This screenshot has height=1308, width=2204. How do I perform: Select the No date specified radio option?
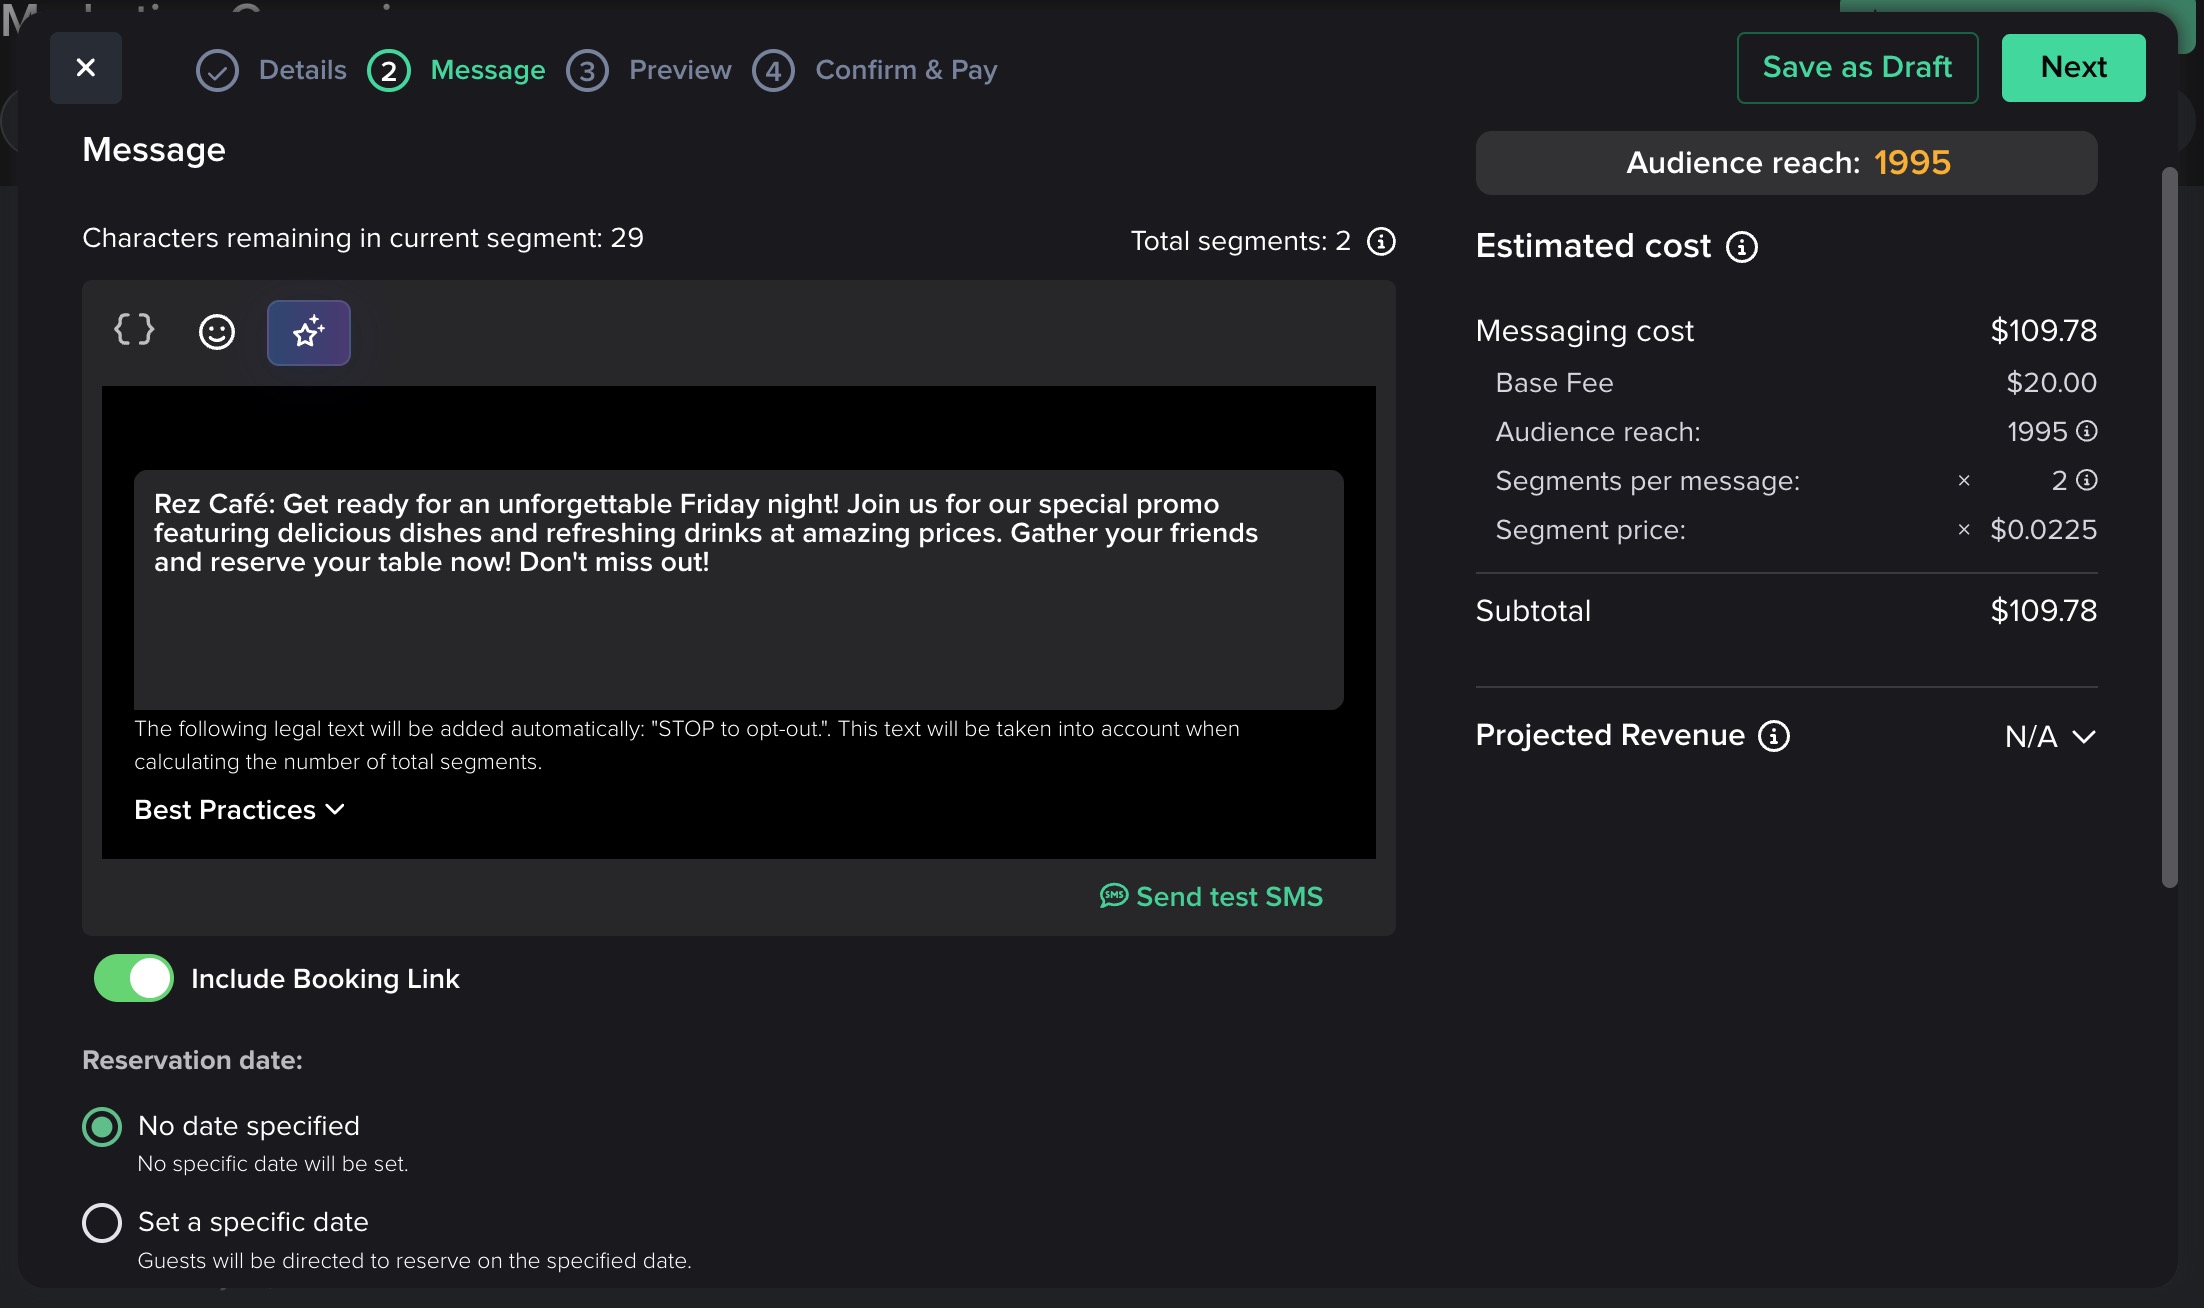(102, 1127)
